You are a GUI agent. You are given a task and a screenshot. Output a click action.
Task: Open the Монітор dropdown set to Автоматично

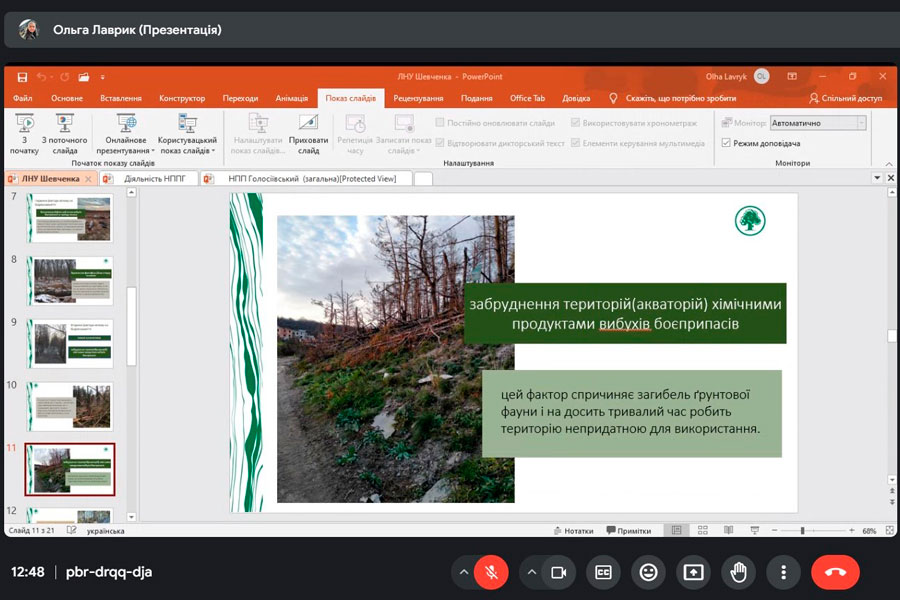pyautogui.click(x=817, y=123)
